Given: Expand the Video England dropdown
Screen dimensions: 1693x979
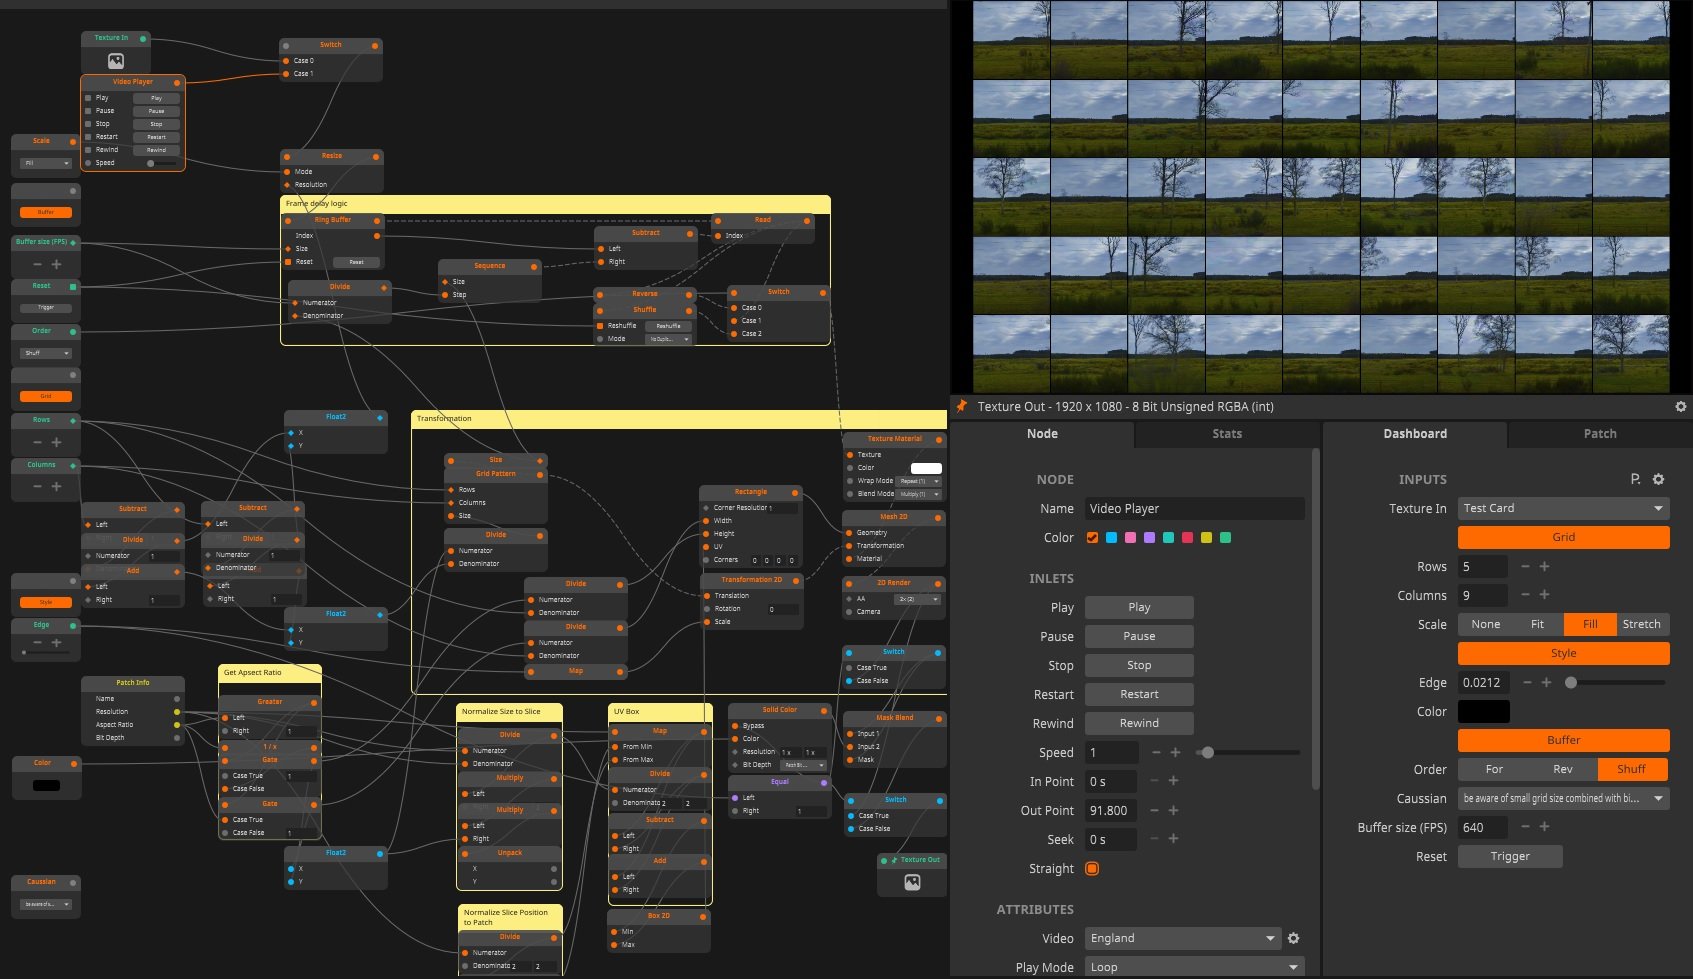Looking at the screenshot, I should 1182,938.
